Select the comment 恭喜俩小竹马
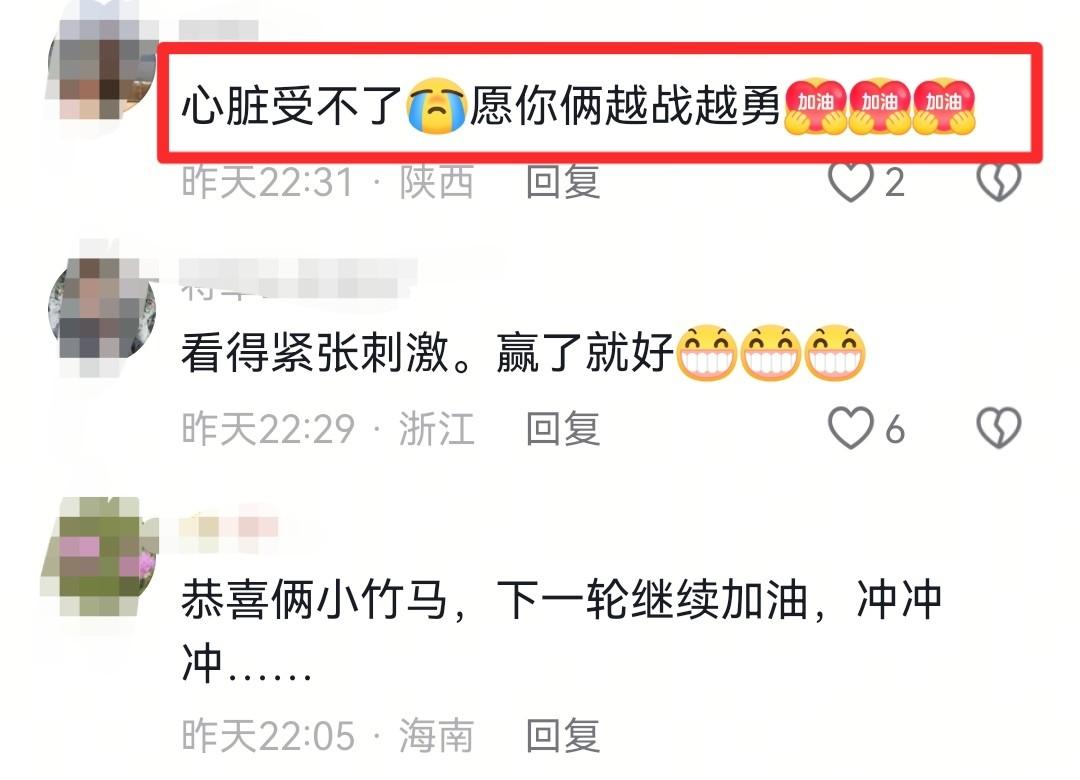The width and height of the screenshot is (1080, 780). tap(315, 598)
